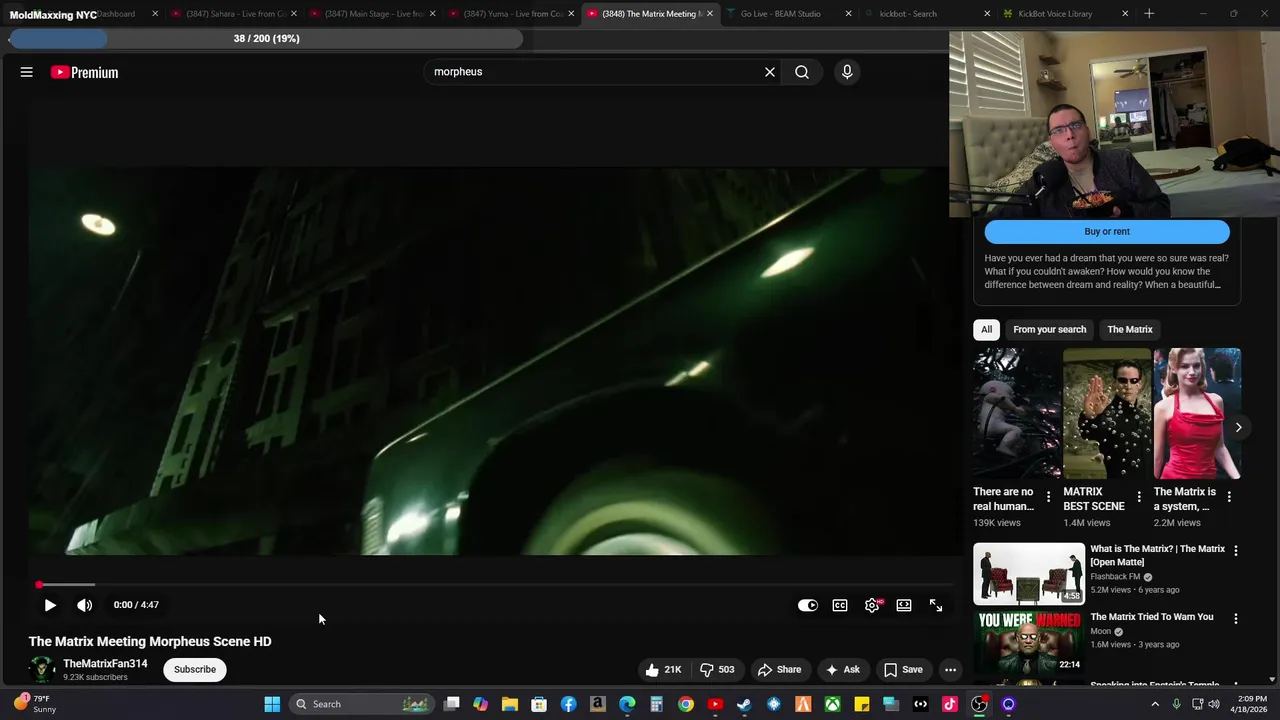
Task: Open 'There are no real human' short
Action: click(x=1017, y=413)
